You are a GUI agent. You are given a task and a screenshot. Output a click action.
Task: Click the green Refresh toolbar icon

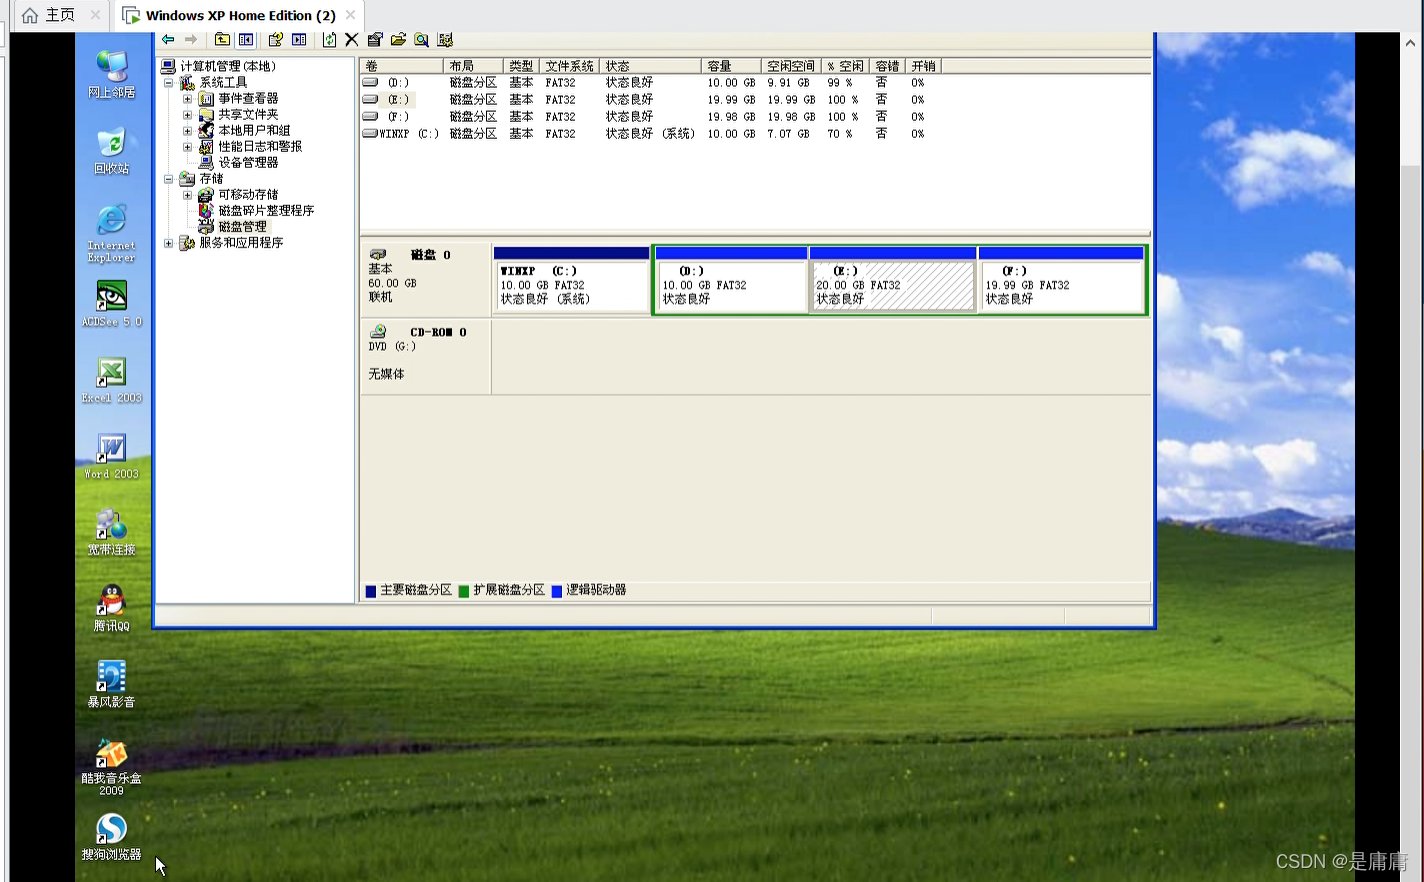coord(329,40)
